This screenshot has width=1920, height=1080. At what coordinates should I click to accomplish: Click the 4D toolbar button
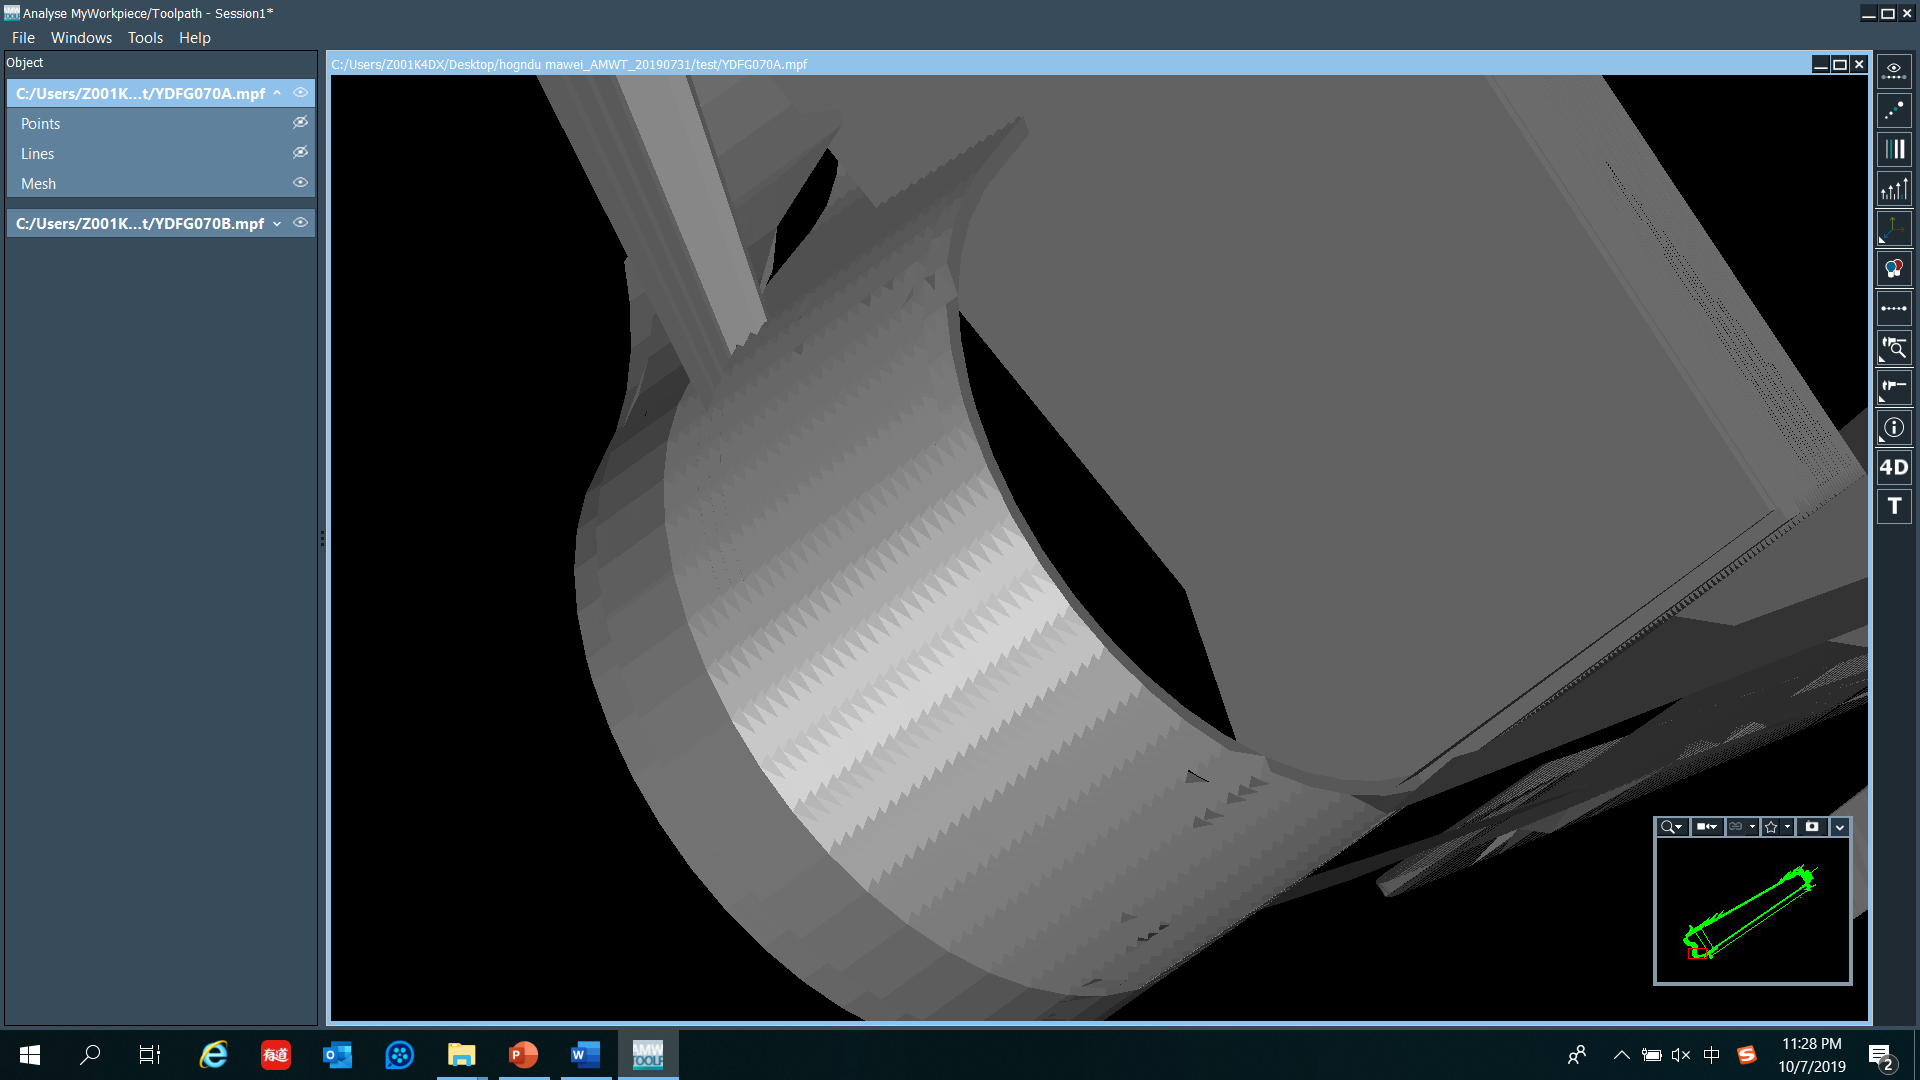1894,467
